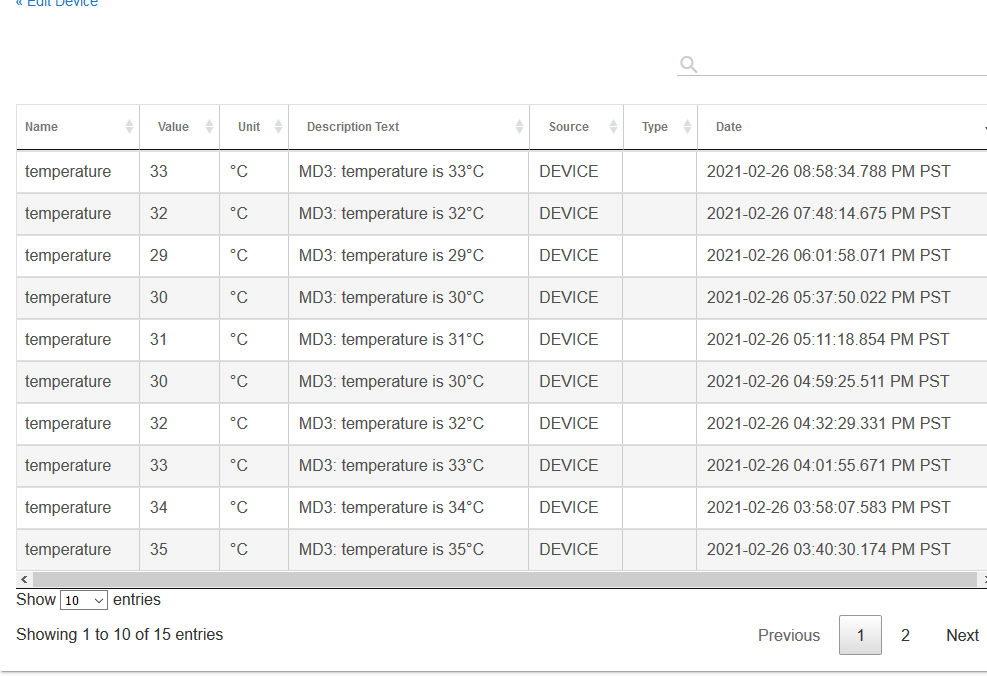Sort table by Value column arrows
987x676 pixels.
(x=209, y=127)
